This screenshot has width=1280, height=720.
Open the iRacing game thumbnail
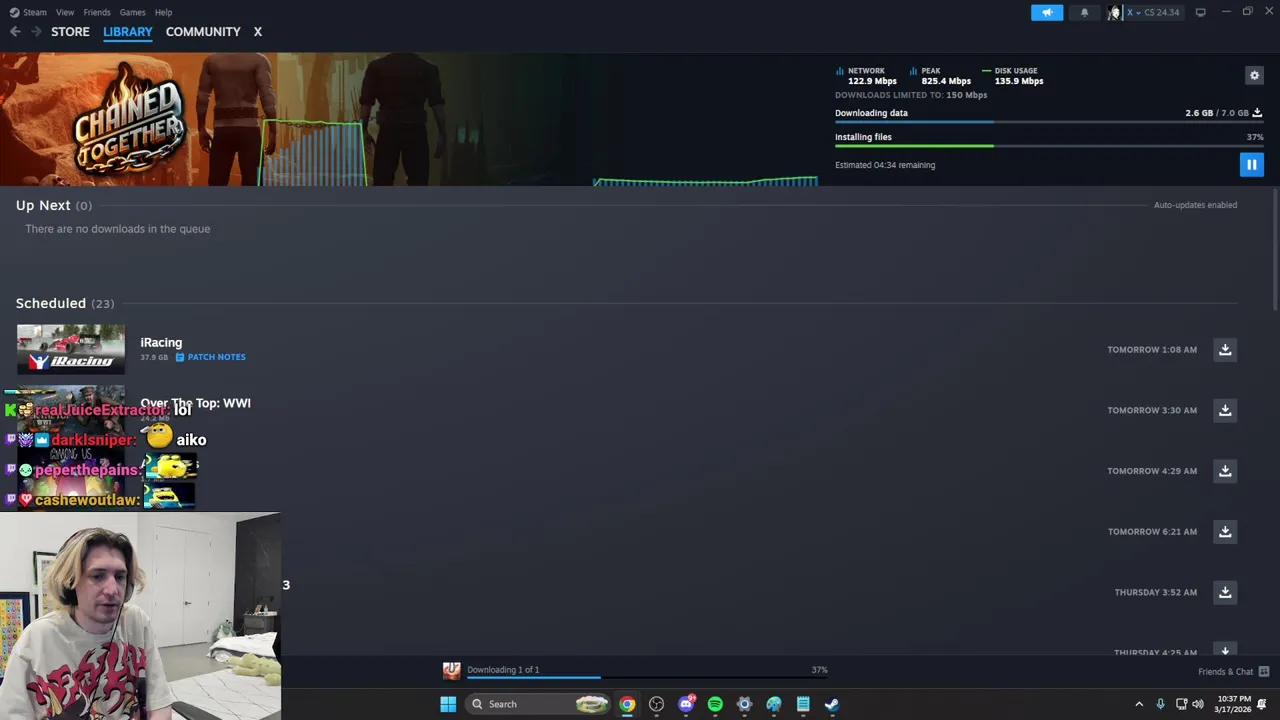coord(71,349)
